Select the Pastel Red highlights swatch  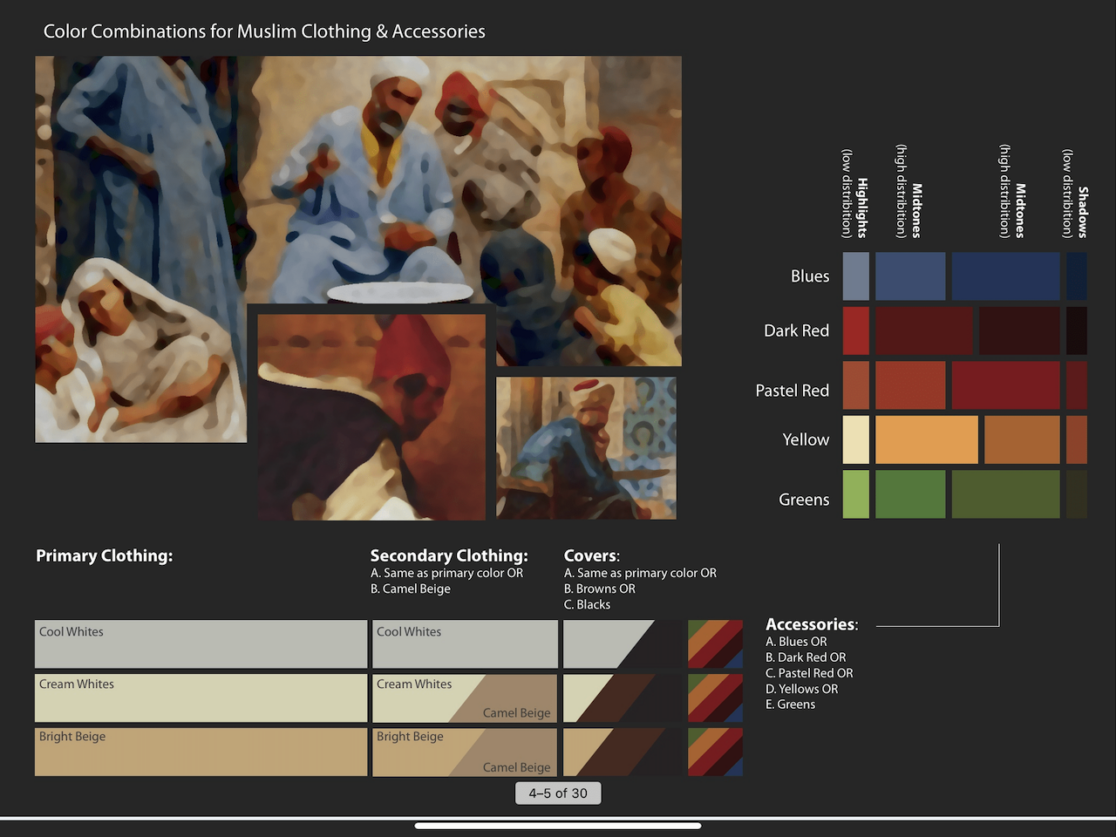click(855, 386)
